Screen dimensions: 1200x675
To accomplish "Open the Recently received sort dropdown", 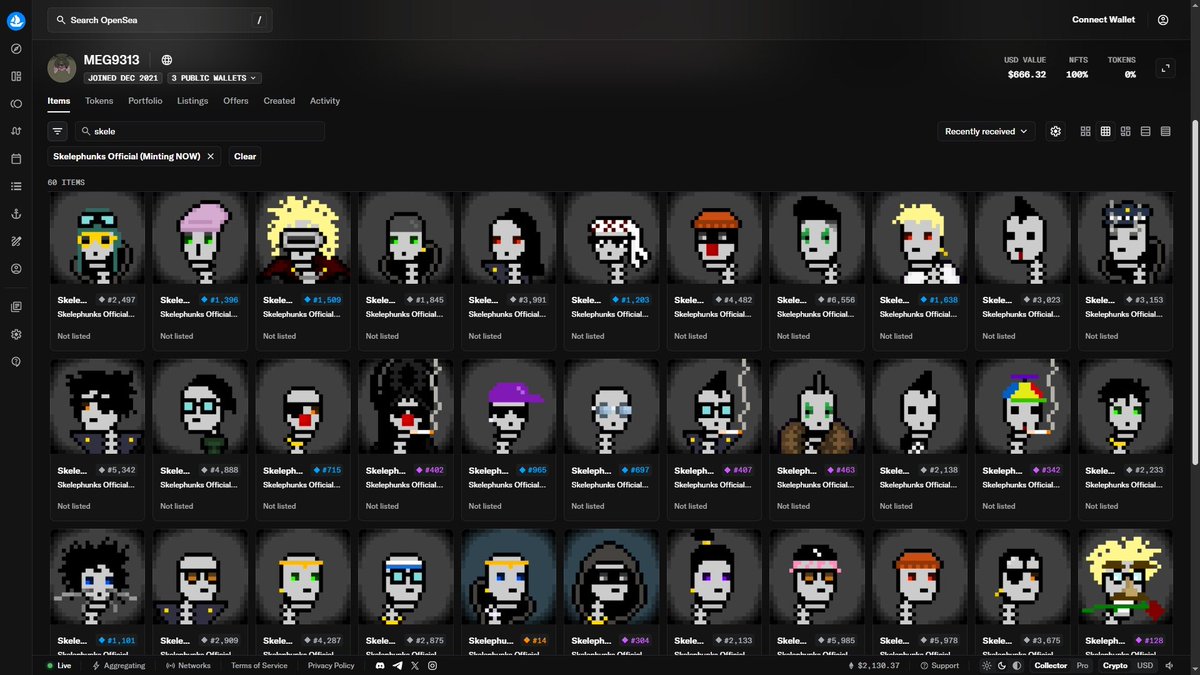I will 987,131.
